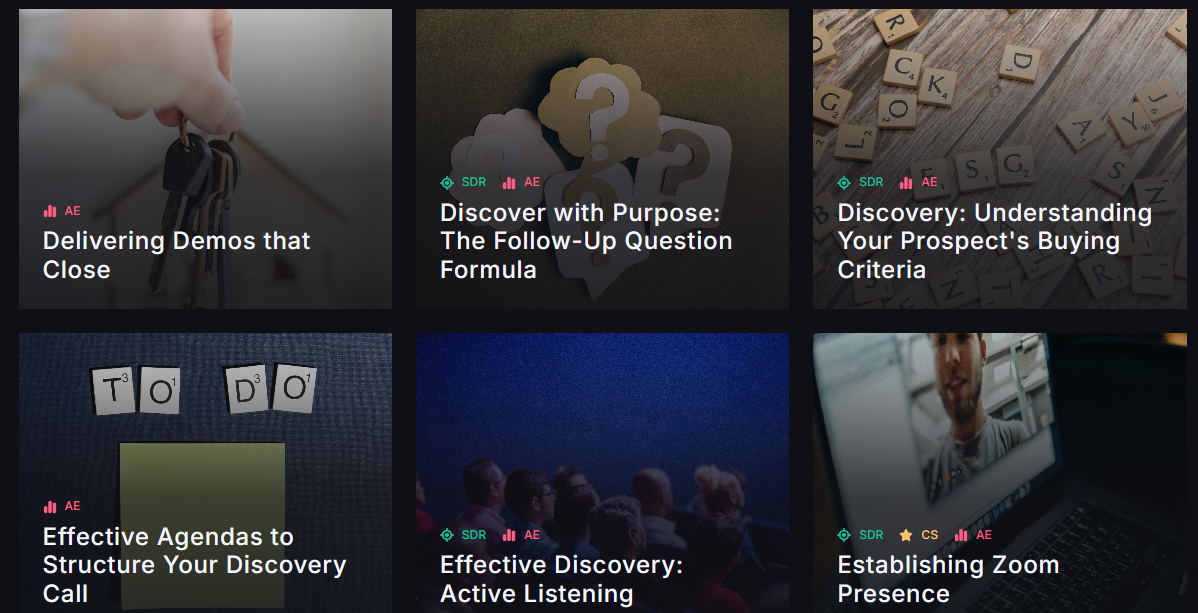Open Discovery: Understanding Your Prospect's Buying Criteria
1198x613 pixels.
pyautogui.click(x=995, y=241)
